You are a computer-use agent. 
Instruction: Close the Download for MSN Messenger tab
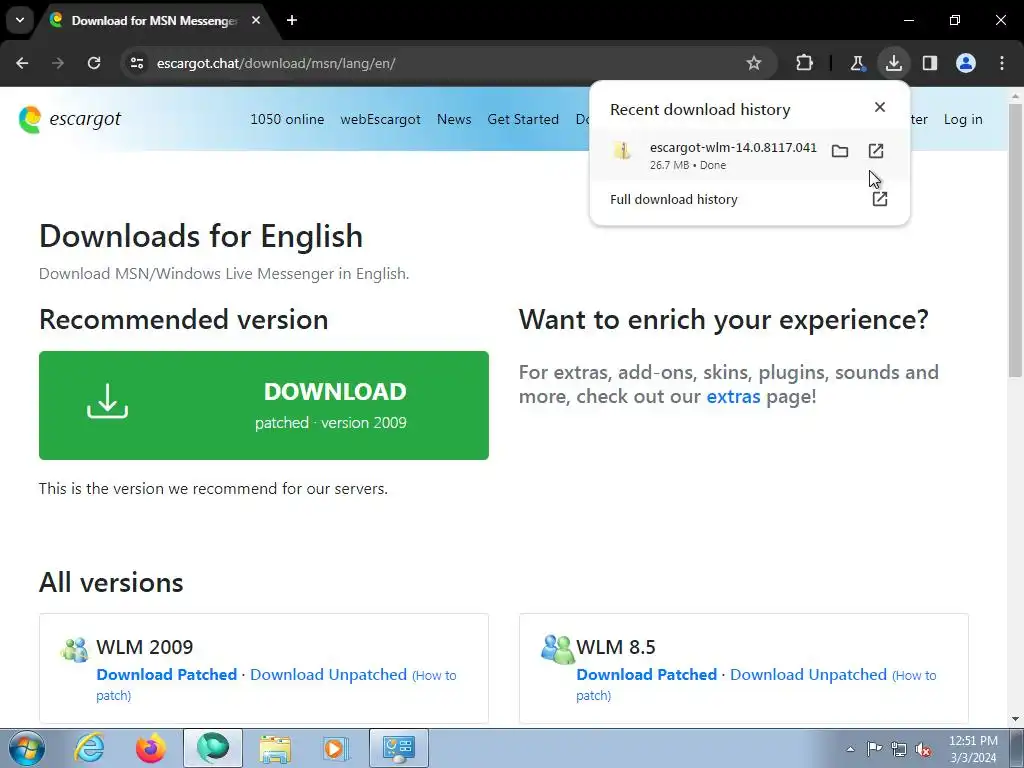256,20
